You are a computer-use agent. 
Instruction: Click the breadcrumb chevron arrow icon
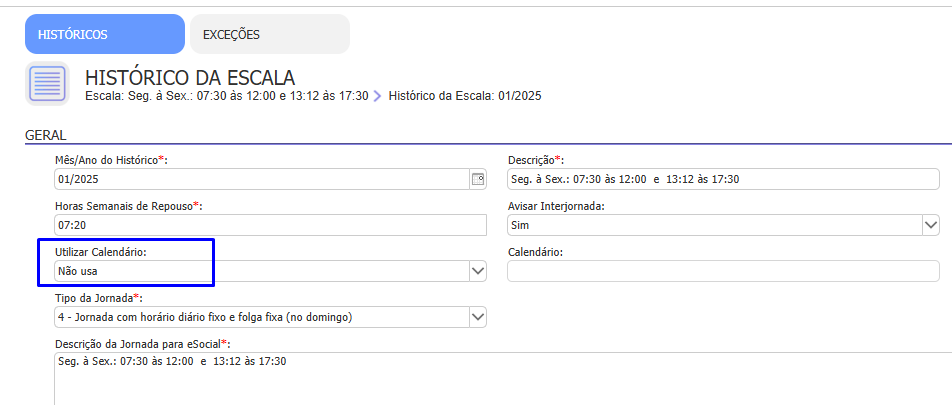(x=378, y=96)
